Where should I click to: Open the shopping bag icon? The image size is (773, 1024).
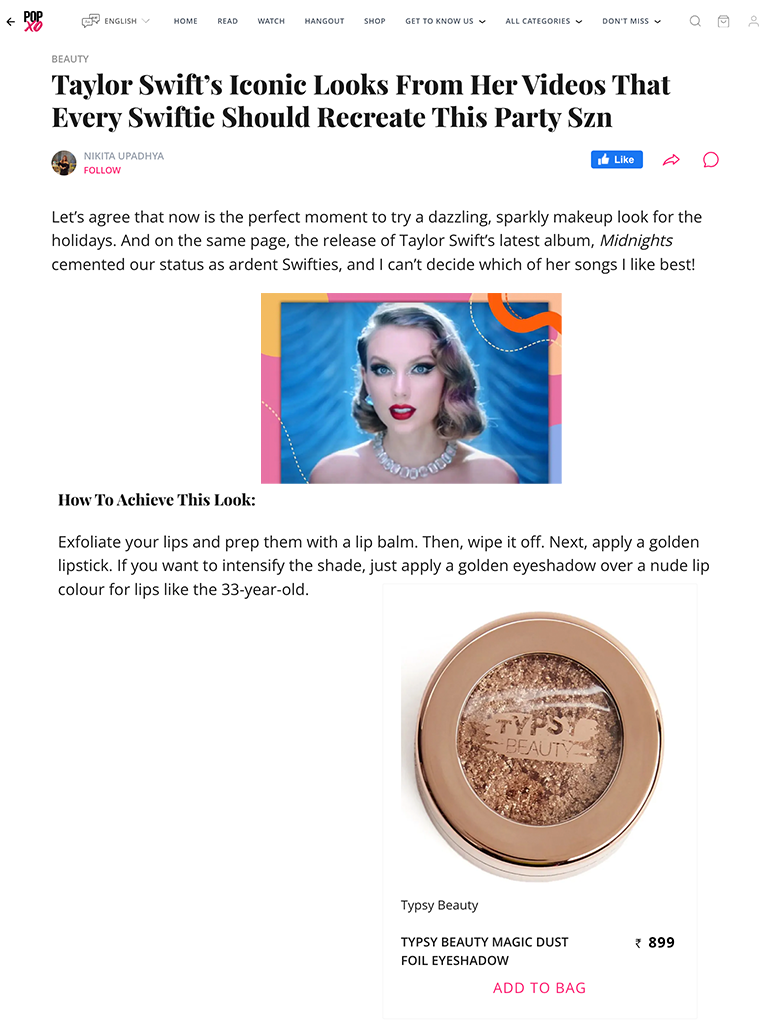tap(723, 21)
